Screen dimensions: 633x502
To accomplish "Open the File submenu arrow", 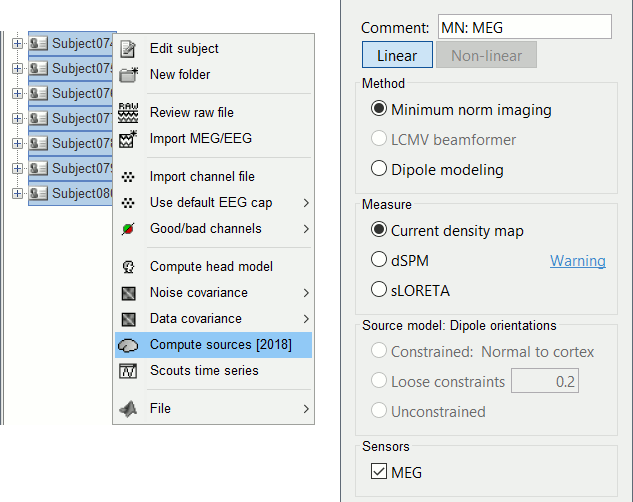I will coord(305,408).
